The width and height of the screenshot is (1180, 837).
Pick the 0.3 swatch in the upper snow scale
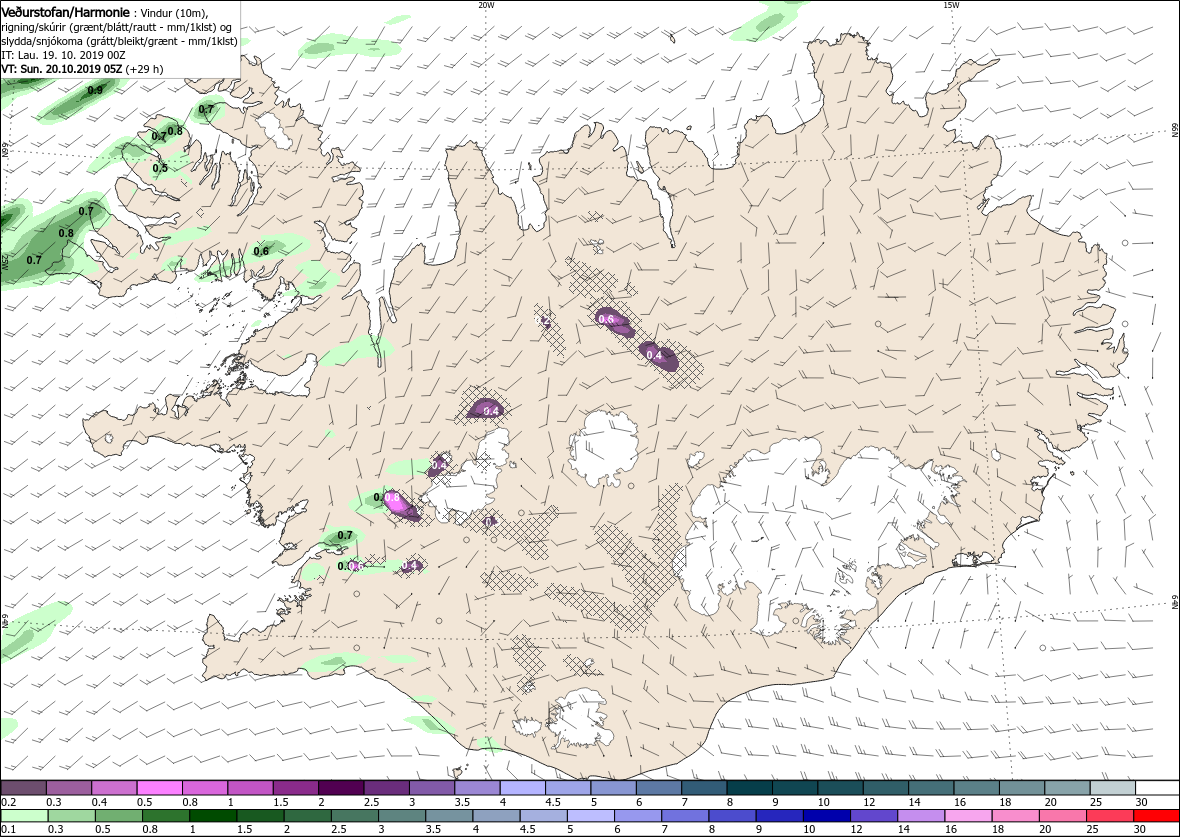[69, 787]
